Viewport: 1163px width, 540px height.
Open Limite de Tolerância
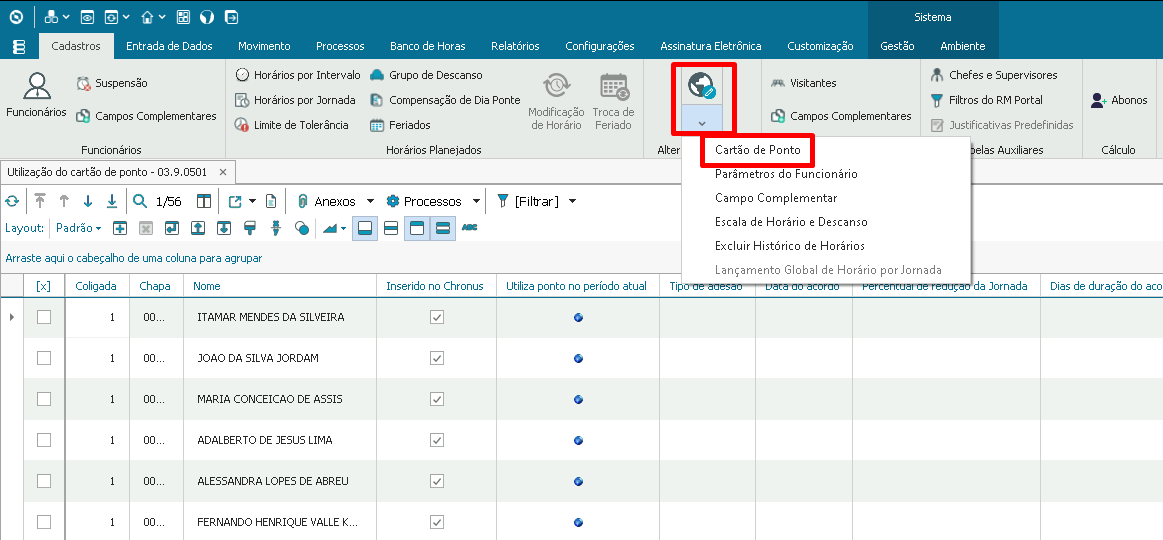[x=291, y=125]
